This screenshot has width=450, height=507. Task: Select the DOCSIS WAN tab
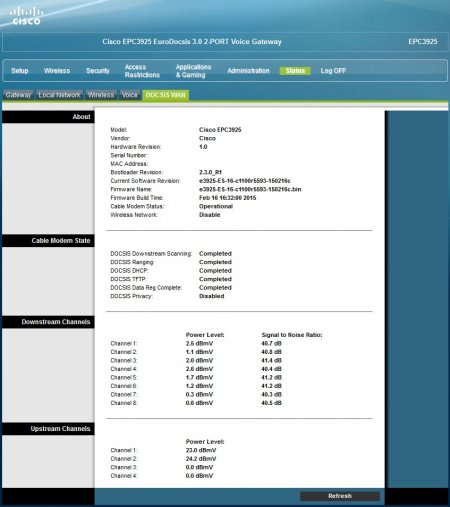[166, 95]
